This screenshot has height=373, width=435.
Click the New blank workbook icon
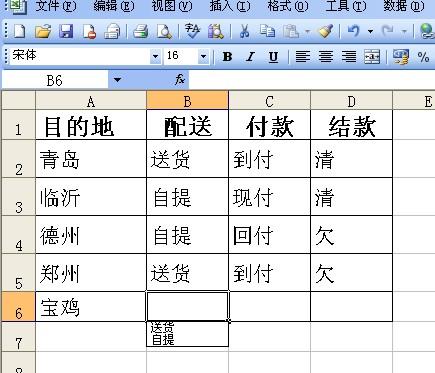tap(20, 31)
